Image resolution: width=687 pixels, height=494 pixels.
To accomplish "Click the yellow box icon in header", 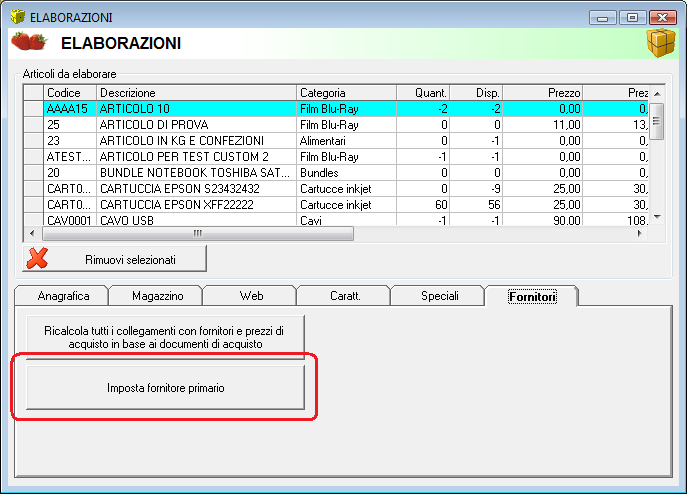I will pos(661,43).
